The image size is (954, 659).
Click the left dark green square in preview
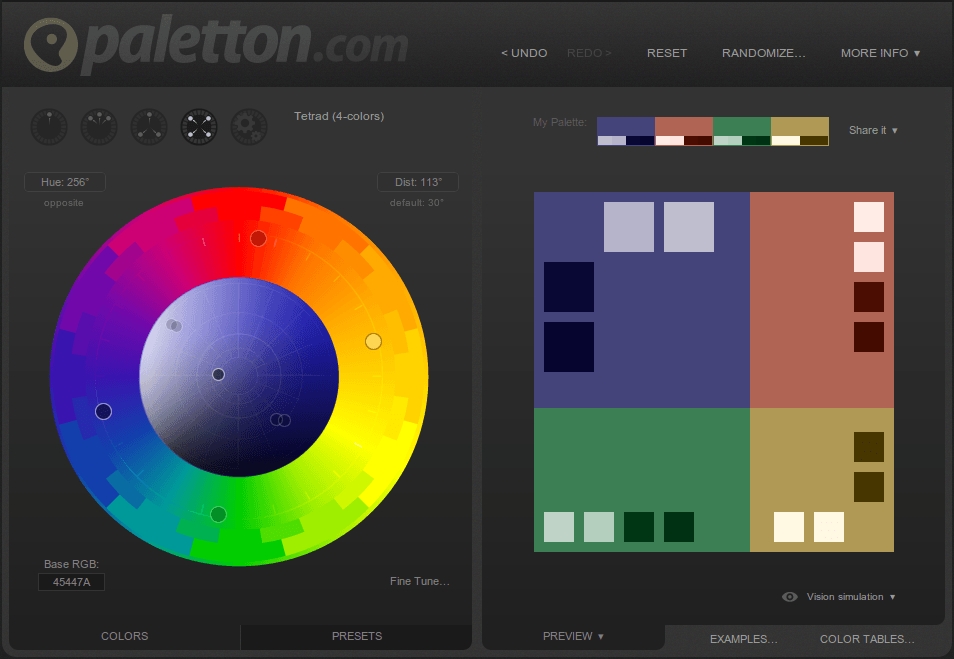(x=639, y=527)
